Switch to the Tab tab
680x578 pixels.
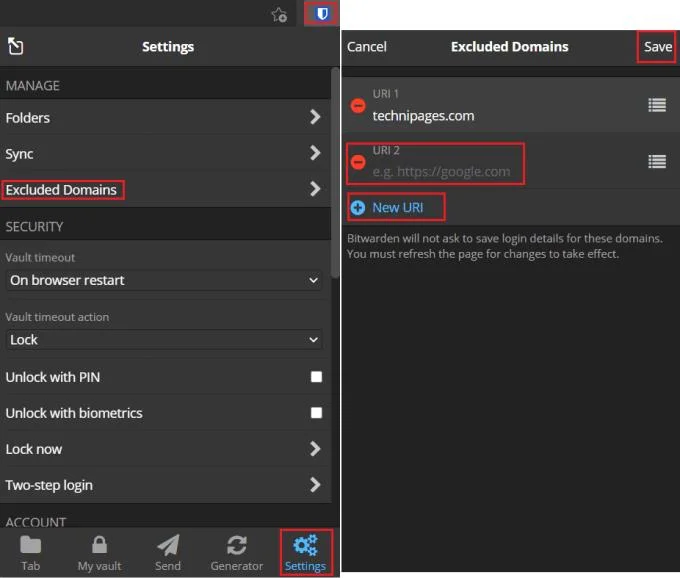(x=30, y=553)
